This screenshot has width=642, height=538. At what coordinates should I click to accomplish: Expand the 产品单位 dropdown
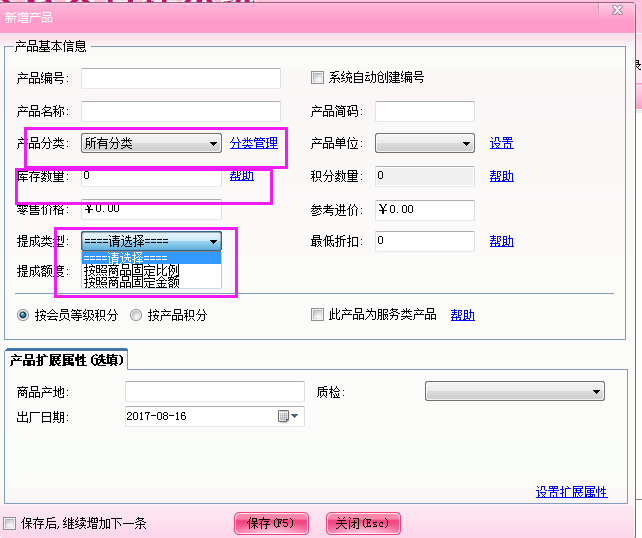425,143
